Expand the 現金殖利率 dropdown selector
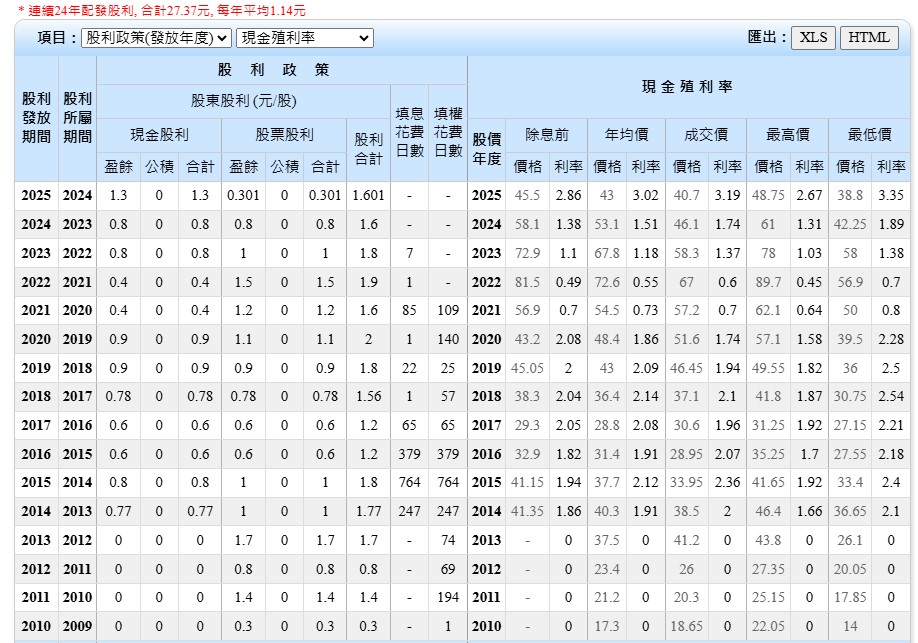918x643 pixels. (304, 38)
